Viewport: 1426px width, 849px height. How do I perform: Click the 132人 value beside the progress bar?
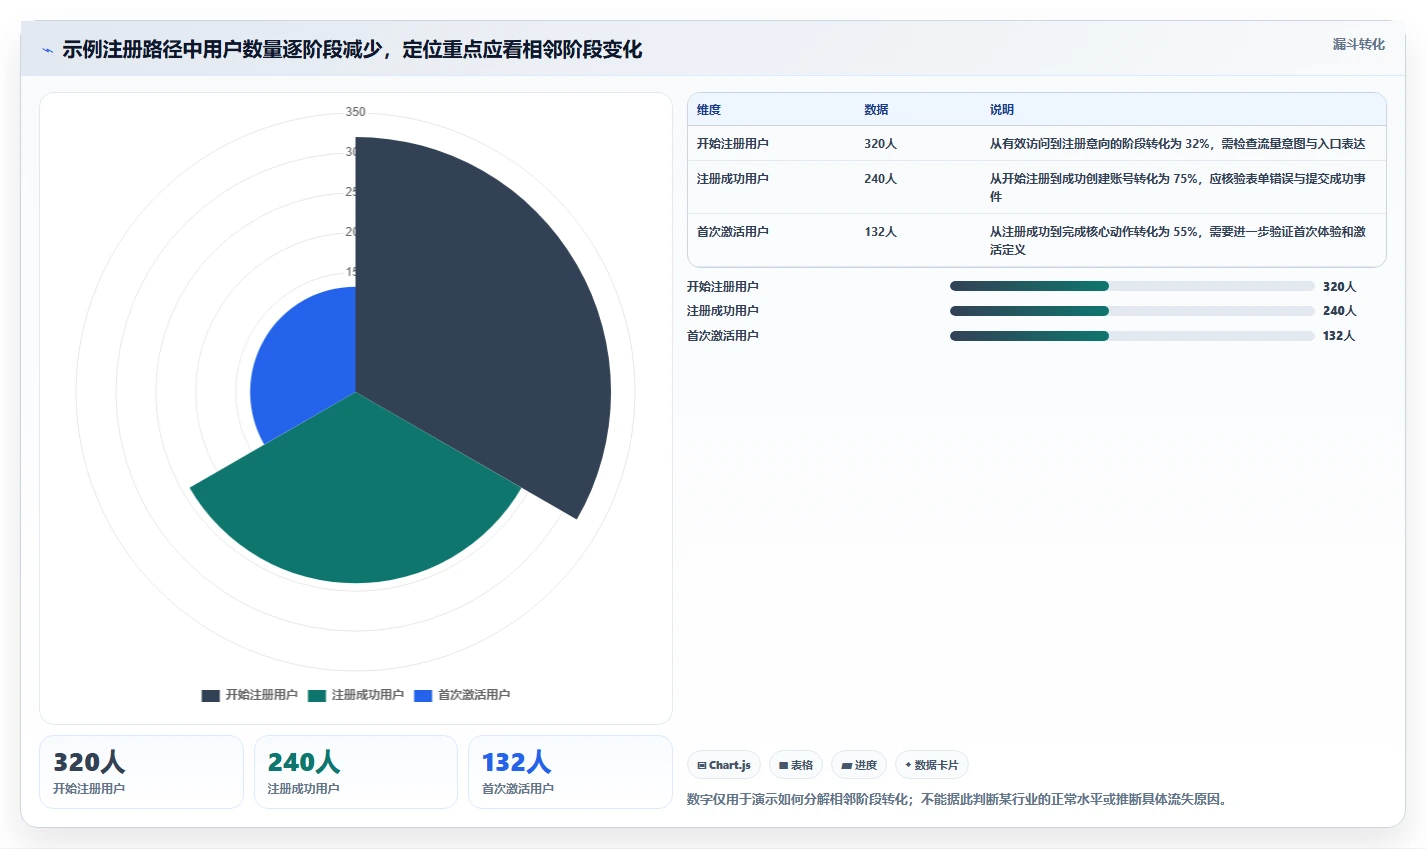click(1340, 336)
